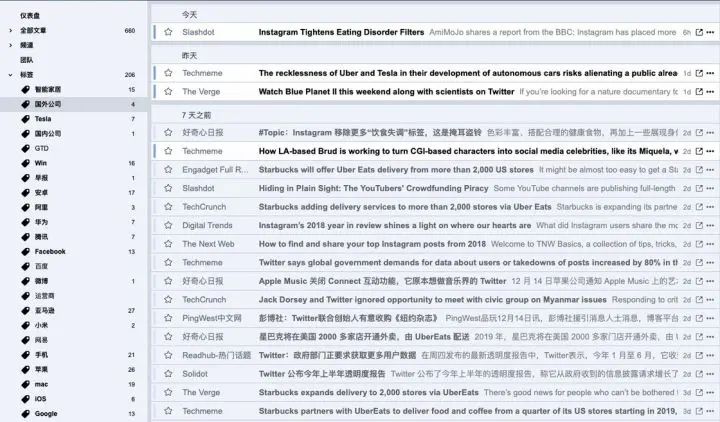Screen dimensions: 720x422
Task: Click the 今天 date group header
Action: pyautogui.click(x=189, y=15)
